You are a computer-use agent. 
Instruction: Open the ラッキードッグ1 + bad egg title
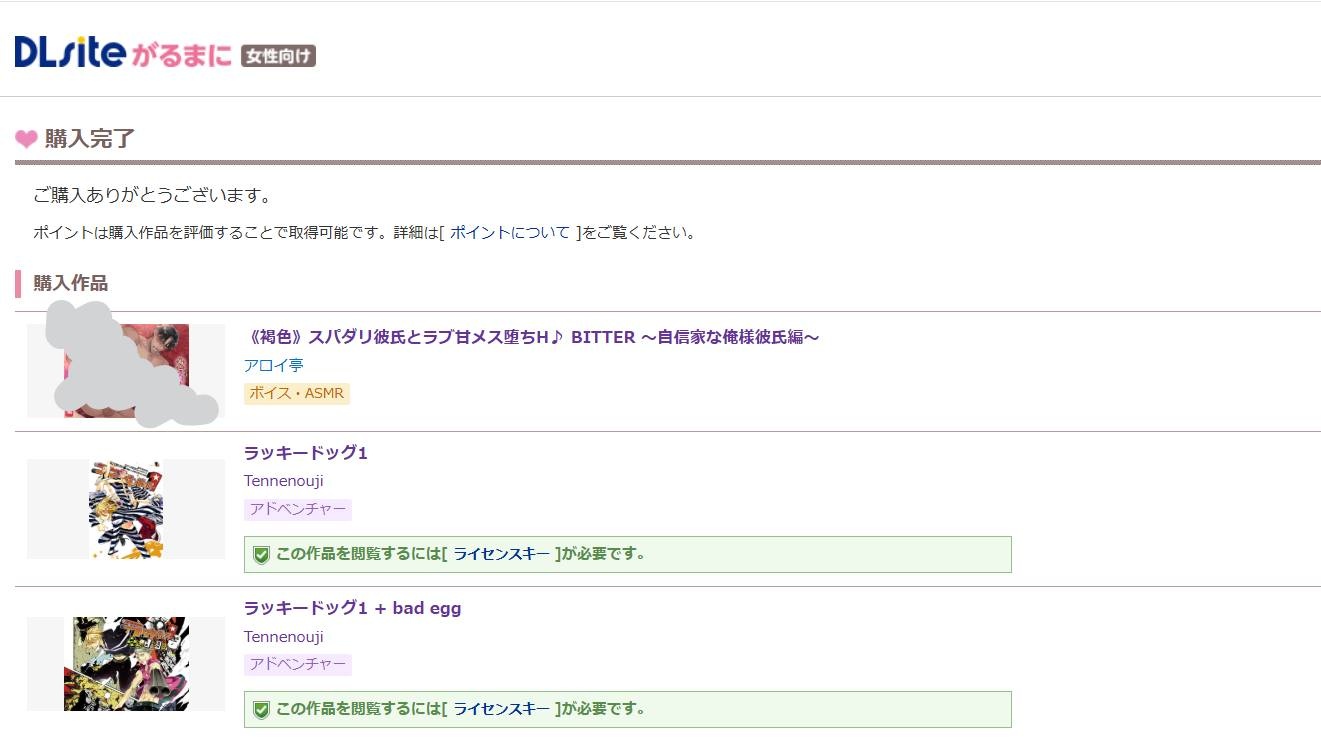pos(352,608)
